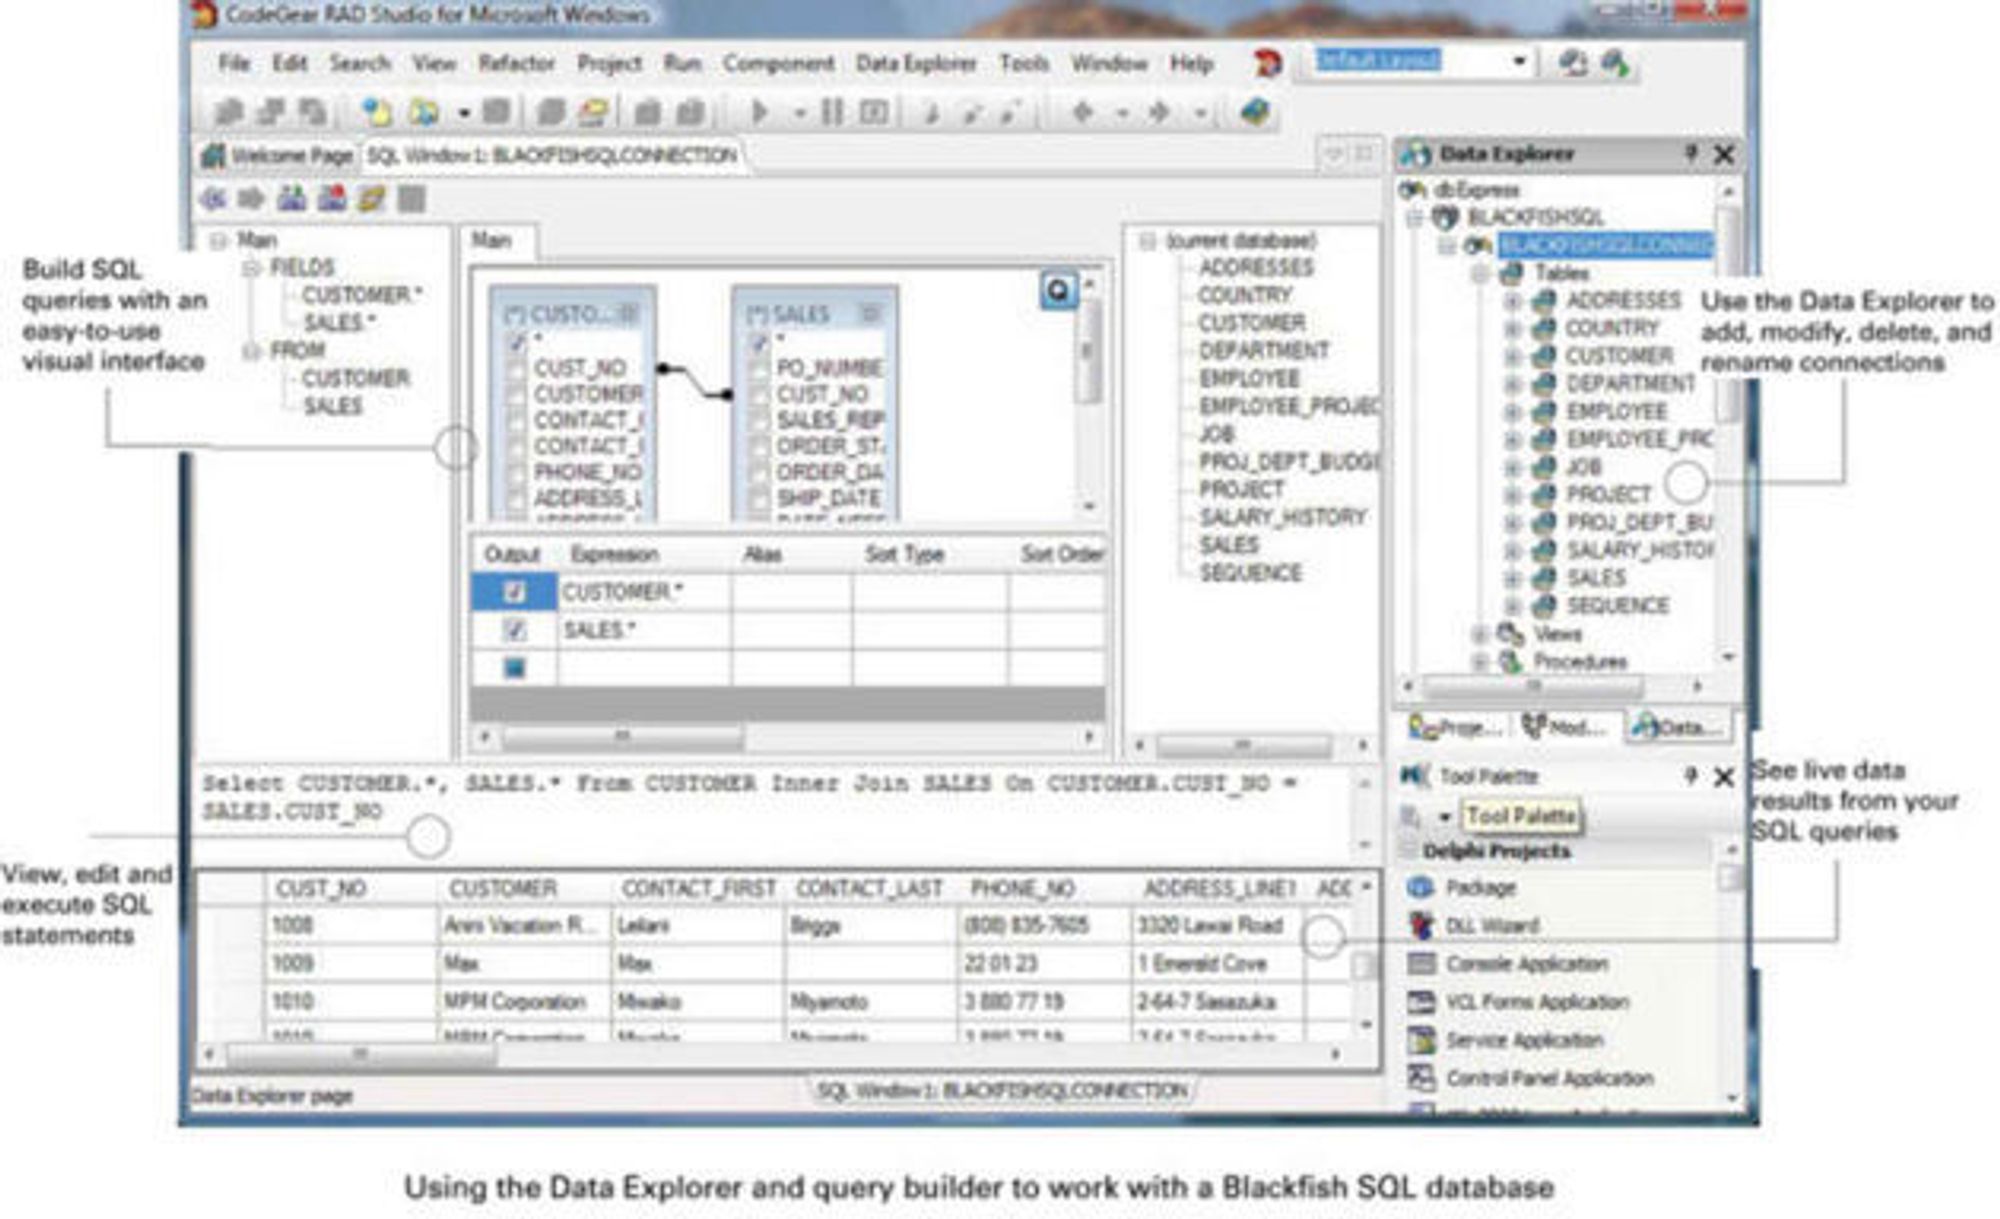Click DLL Wizard icon in Tool Palette

coord(1420,926)
